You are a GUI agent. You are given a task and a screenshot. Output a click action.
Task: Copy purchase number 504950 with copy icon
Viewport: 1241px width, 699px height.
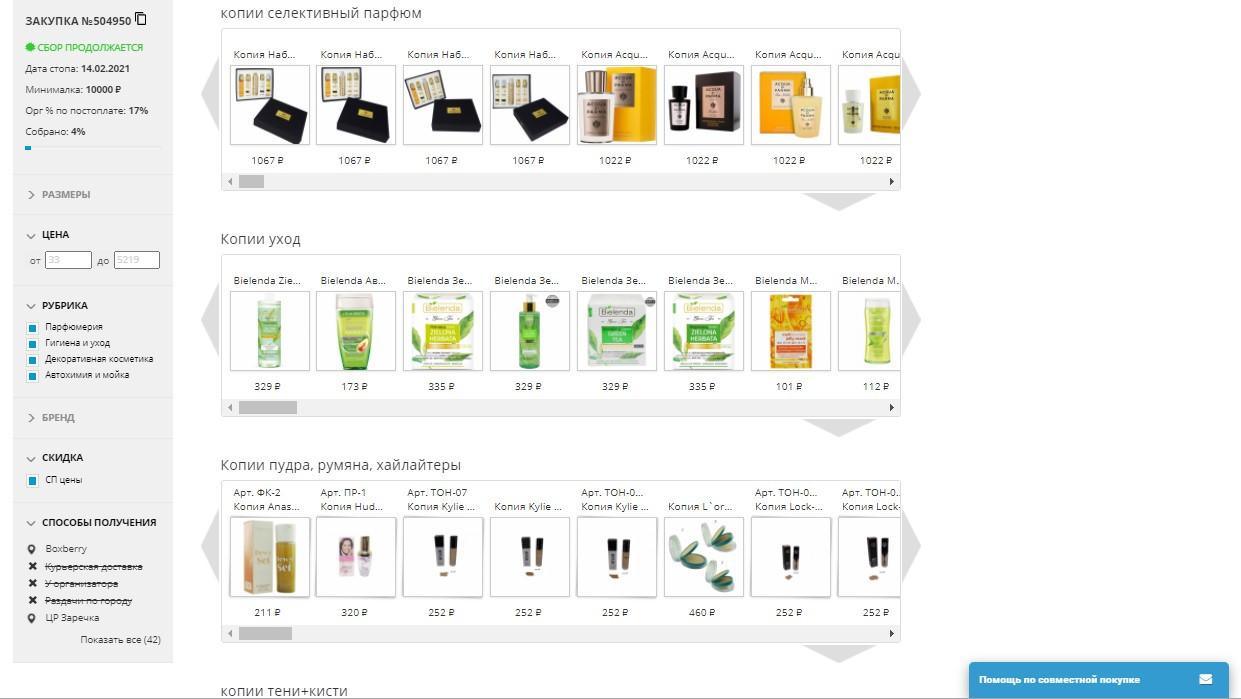point(141,19)
